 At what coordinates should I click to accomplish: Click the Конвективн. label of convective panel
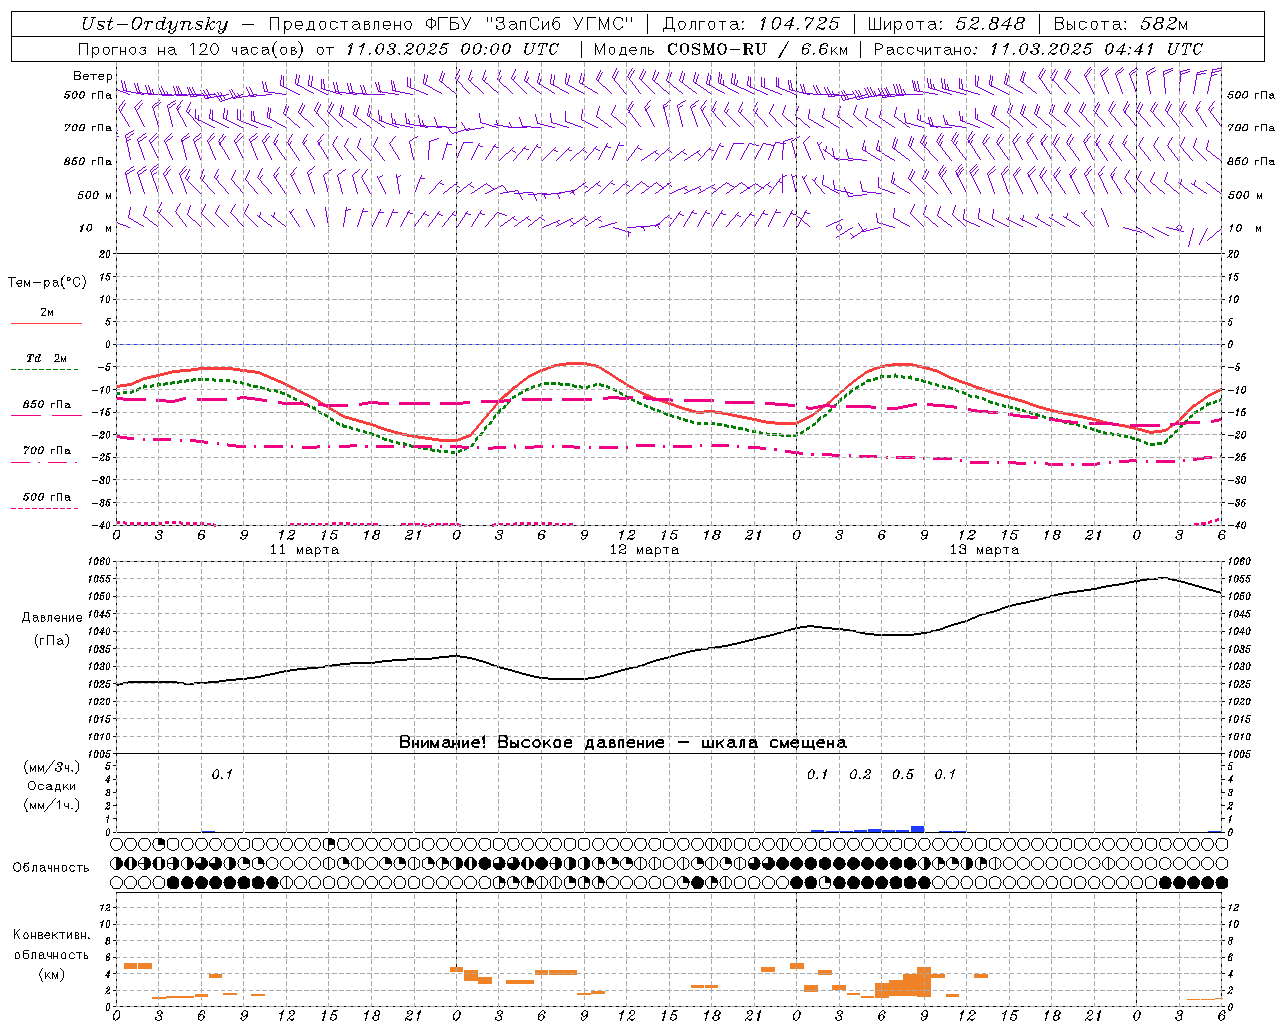tap(52, 935)
